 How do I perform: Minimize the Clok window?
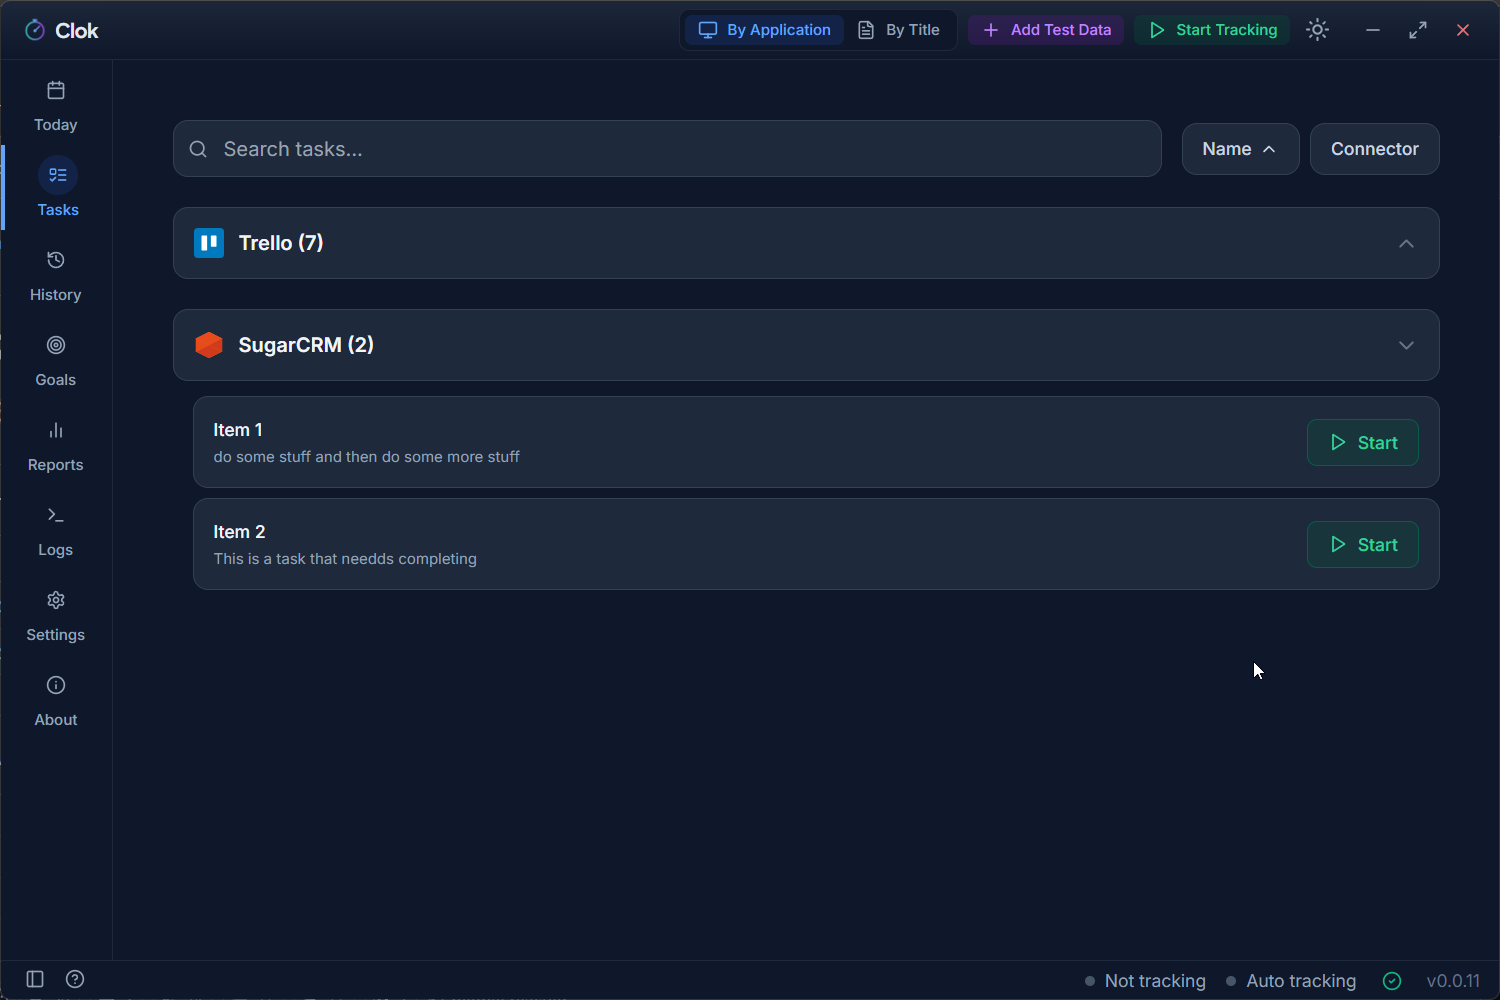[x=1373, y=30]
